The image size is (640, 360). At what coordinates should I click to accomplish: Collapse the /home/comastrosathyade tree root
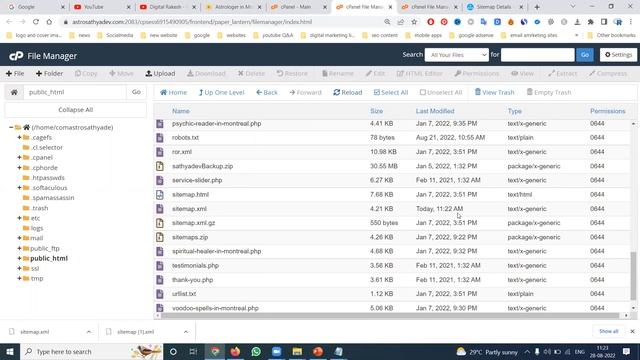point(11,127)
